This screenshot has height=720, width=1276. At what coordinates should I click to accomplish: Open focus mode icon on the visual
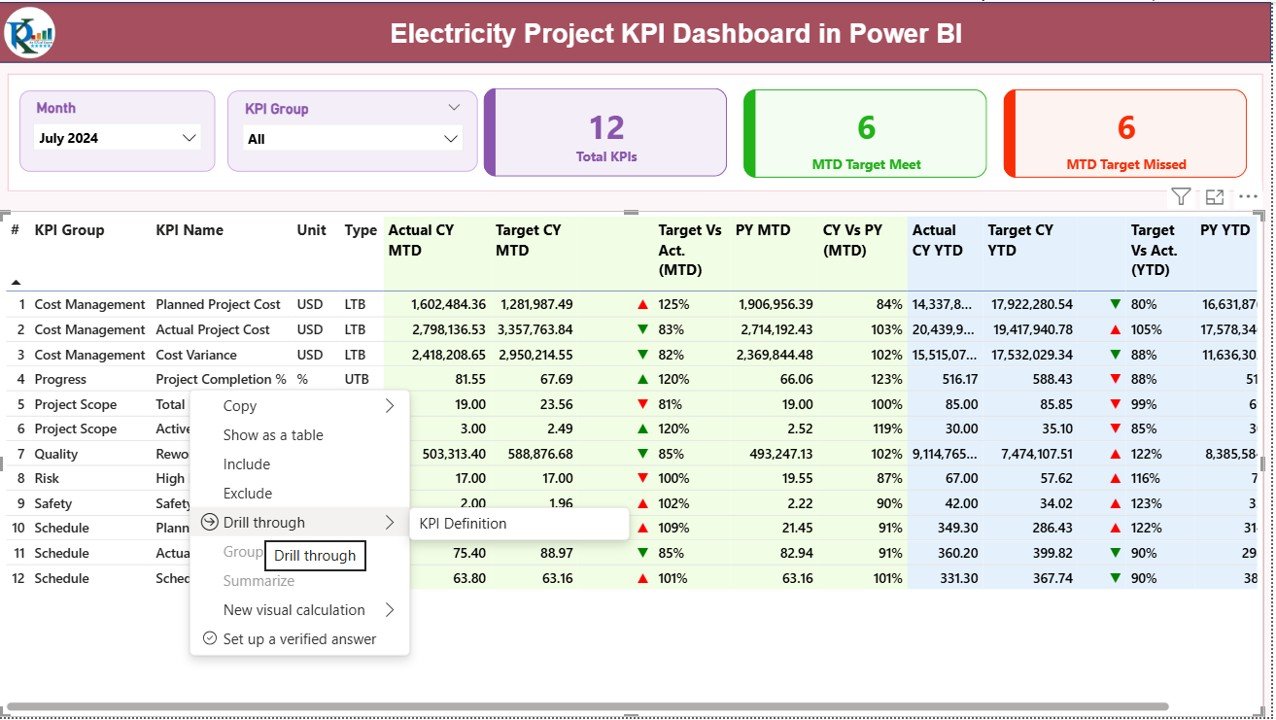point(1215,197)
